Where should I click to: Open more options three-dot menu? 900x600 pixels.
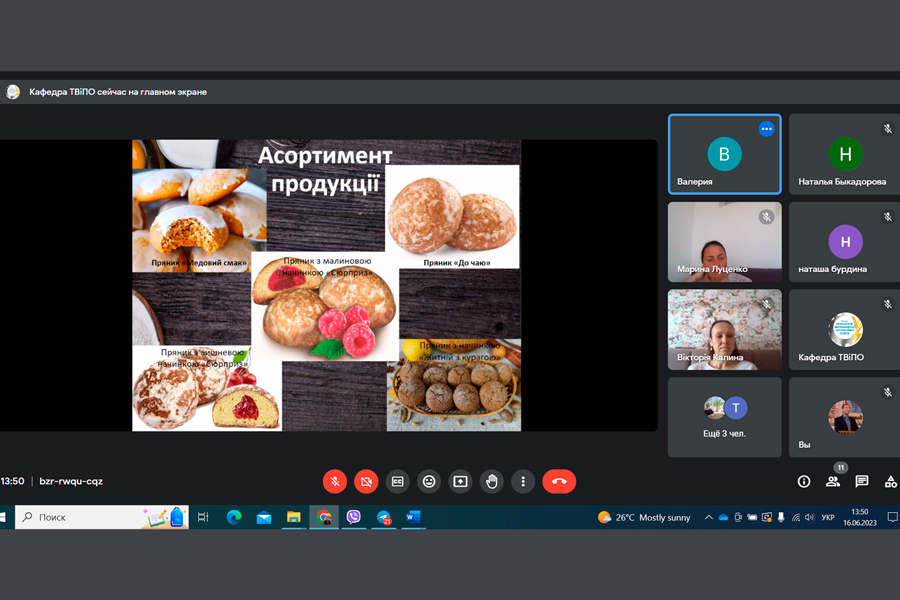(x=523, y=481)
